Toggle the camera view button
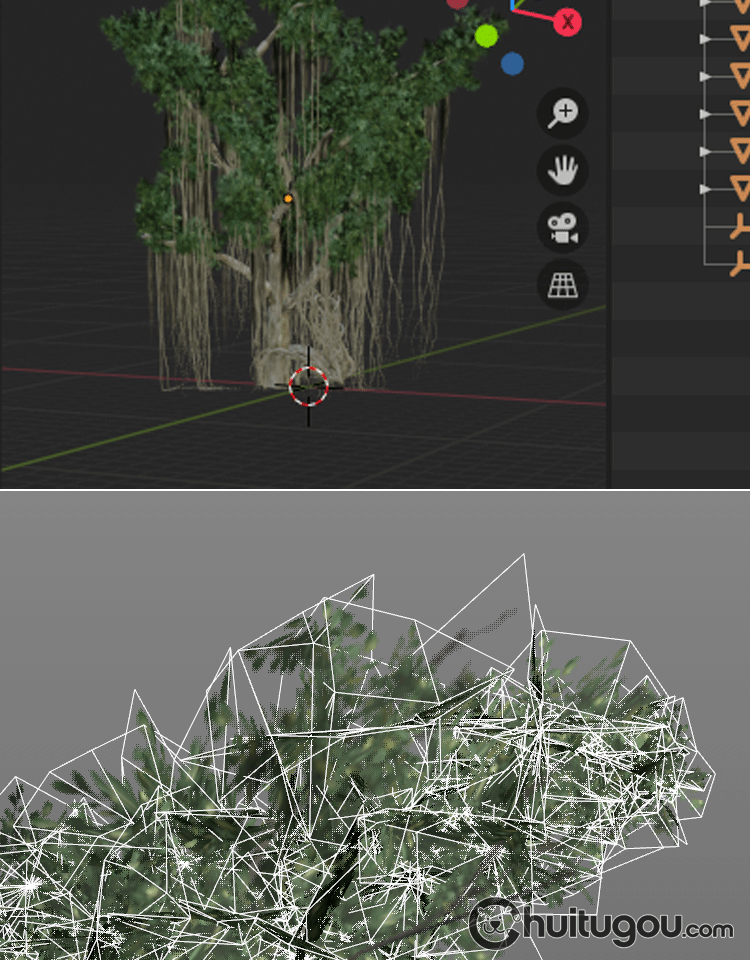Screen dimensions: 750x960 click(x=563, y=228)
